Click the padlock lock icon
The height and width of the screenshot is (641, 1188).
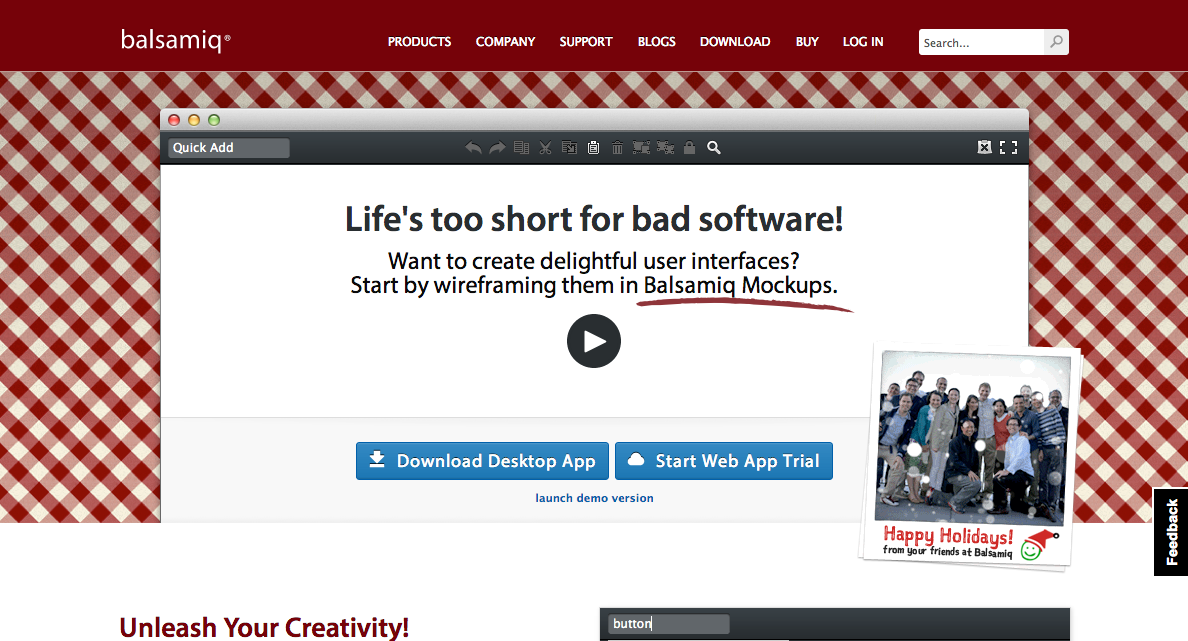point(689,148)
